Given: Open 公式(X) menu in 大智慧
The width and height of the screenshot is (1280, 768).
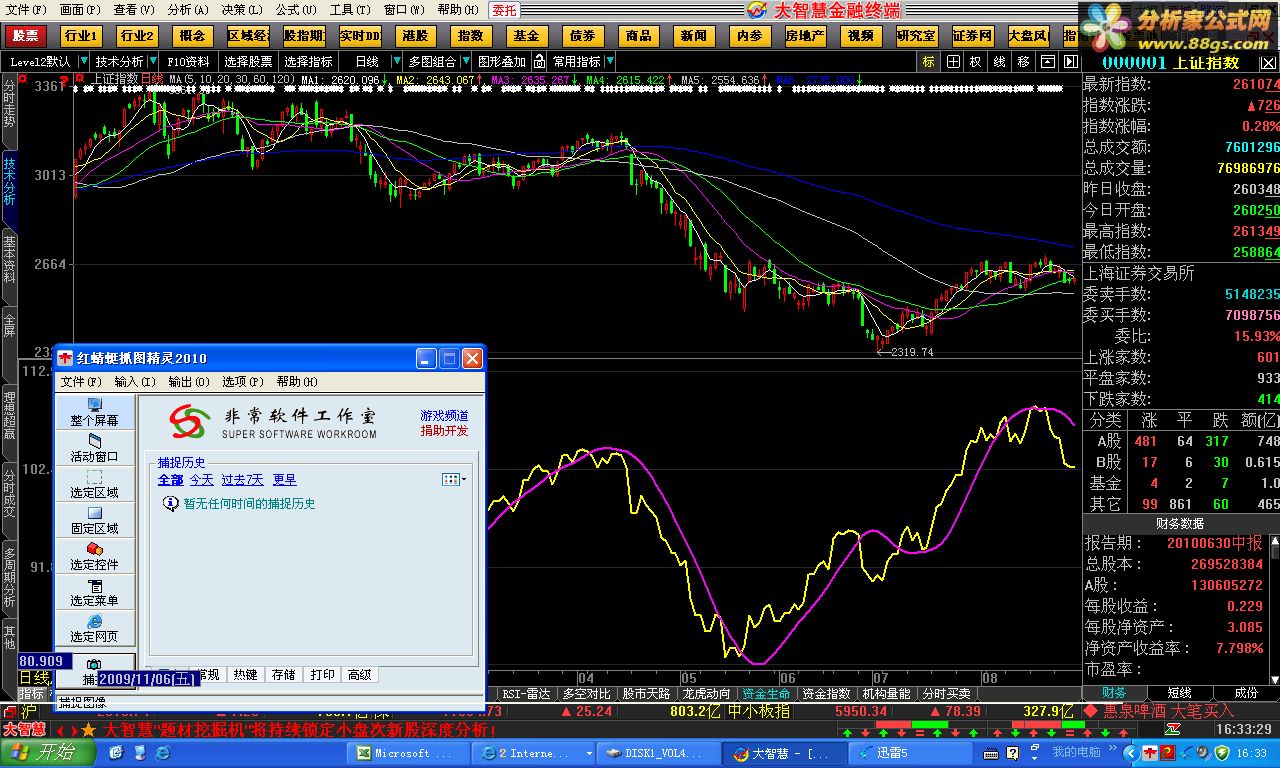Looking at the screenshot, I should (x=296, y=9).
